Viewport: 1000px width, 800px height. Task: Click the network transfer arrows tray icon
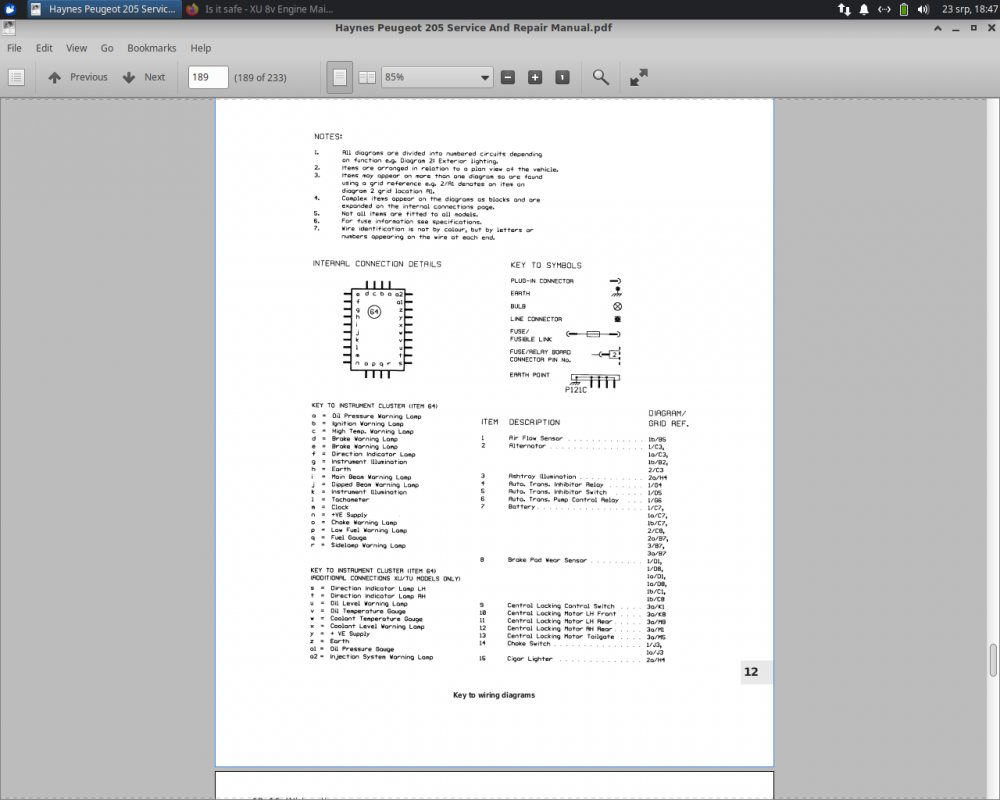point(844,9)
